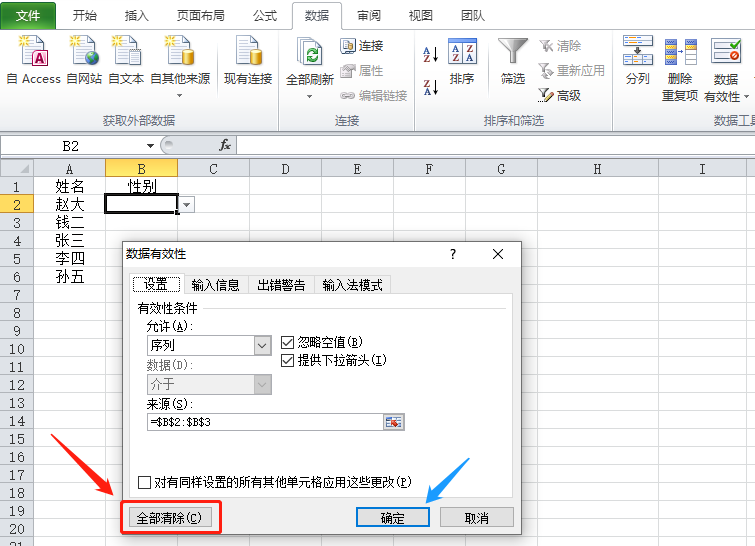Select cell A6 containing 孙五
Screen dimensions: 755x546
69,276
